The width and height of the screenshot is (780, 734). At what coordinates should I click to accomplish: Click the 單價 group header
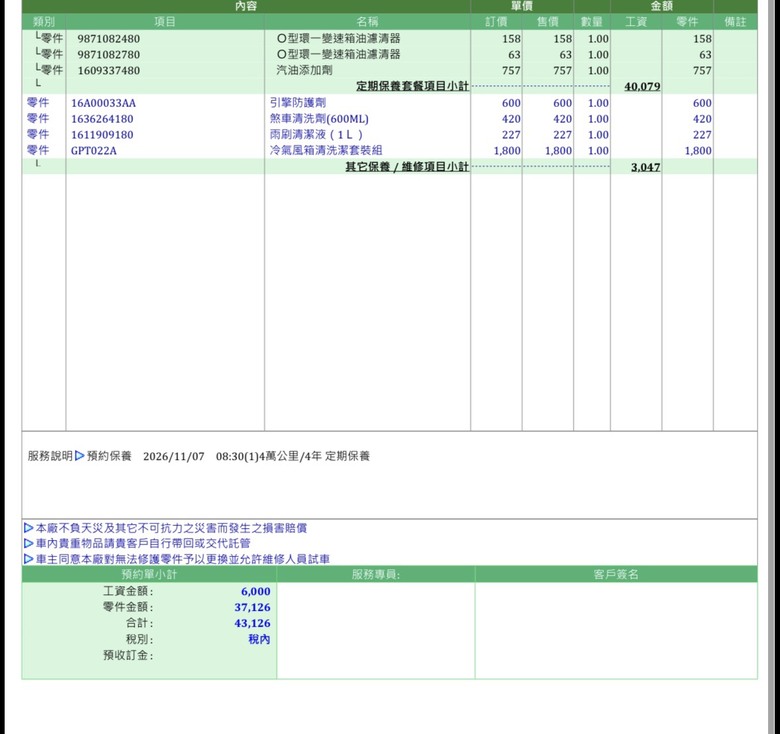pyautogui.click(x=522, y=6)
